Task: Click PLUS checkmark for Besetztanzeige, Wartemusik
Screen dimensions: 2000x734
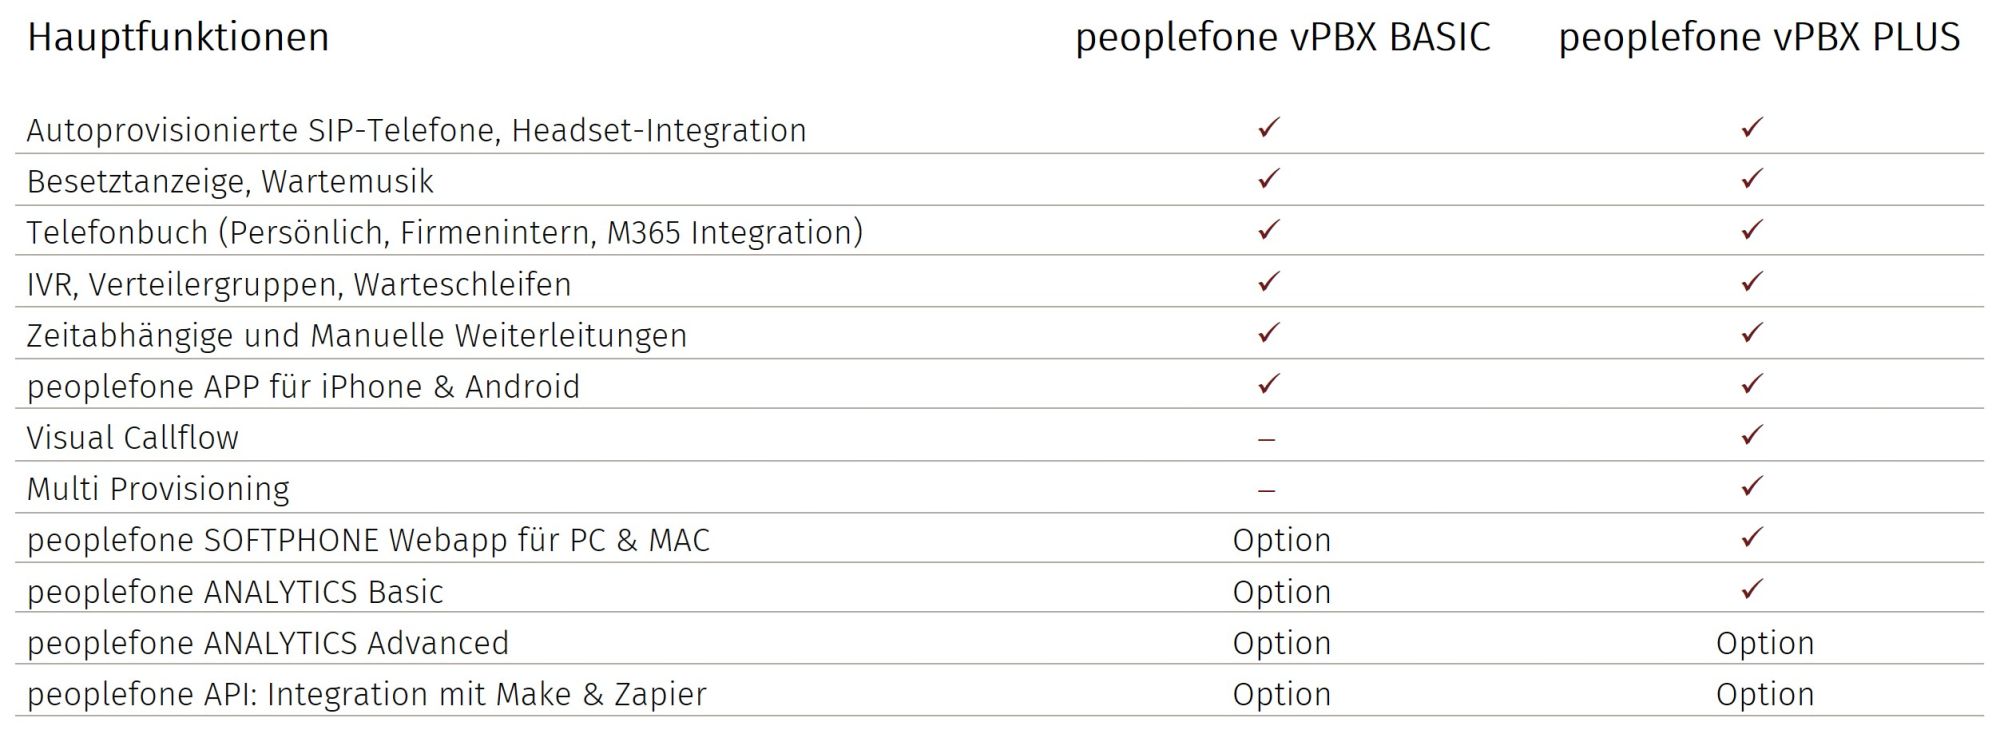Action: 1752,179
